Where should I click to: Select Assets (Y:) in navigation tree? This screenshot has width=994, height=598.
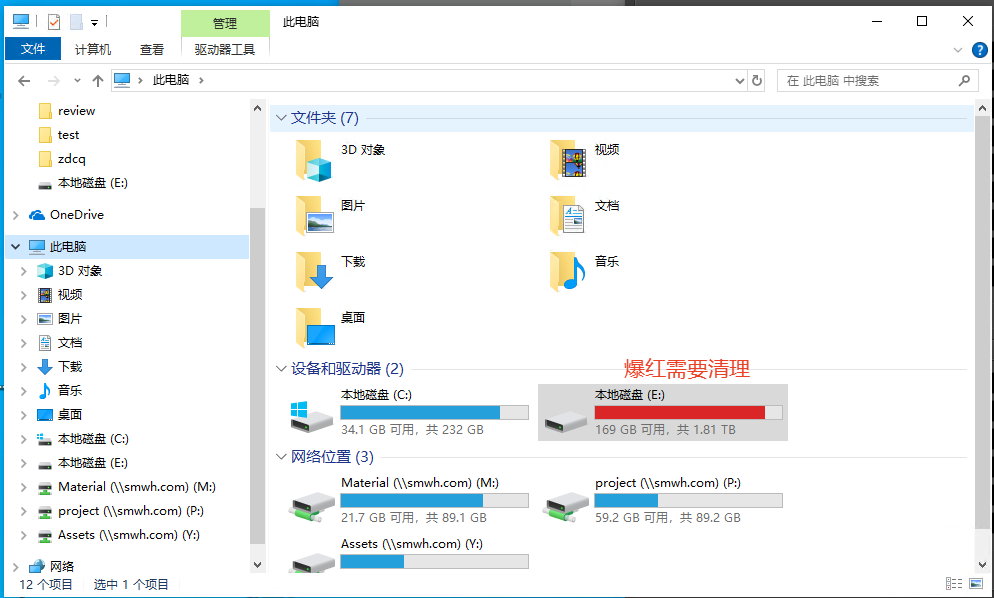[128, 535]
